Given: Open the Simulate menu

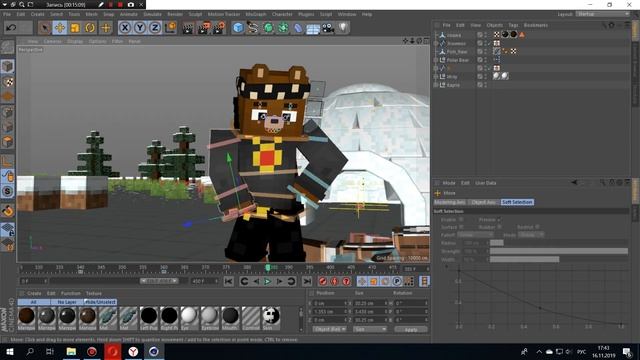Looking at the screenshot, I should tap(152, 14).
